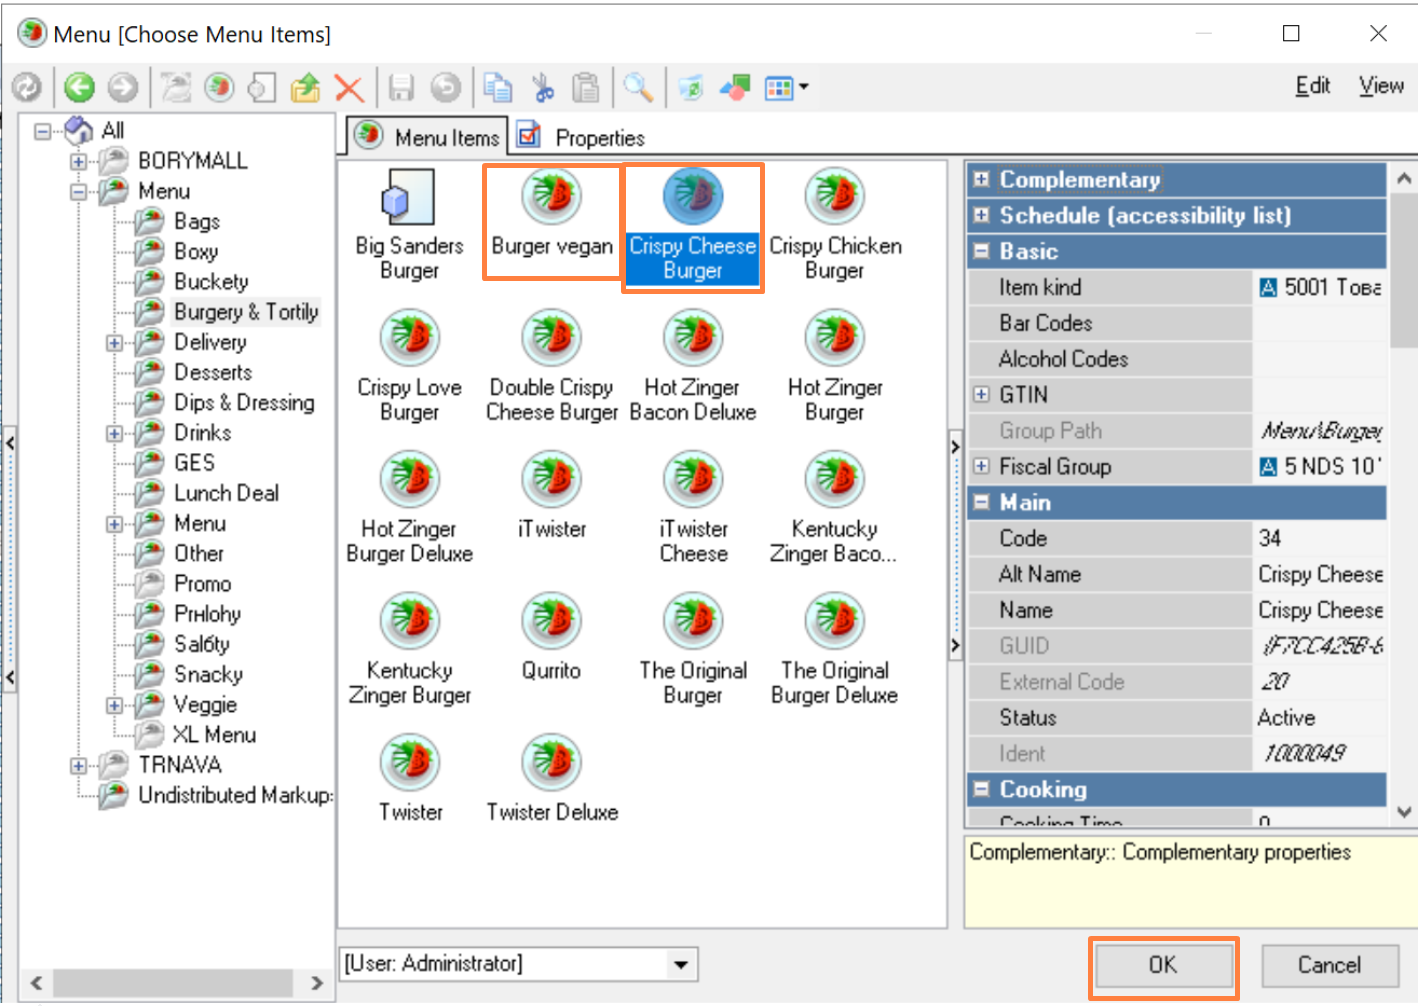Expand the Drinks tree node
Image resolution: width=1421 pixels, height=1006 pixels.
[x=114, y=434]
